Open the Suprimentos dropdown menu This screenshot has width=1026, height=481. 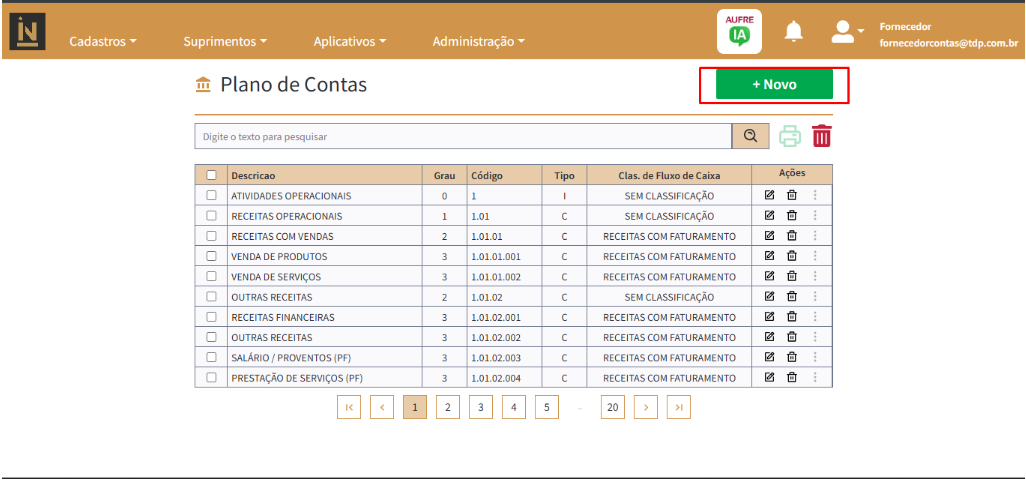pyautogui.click(x=225, y=41)
